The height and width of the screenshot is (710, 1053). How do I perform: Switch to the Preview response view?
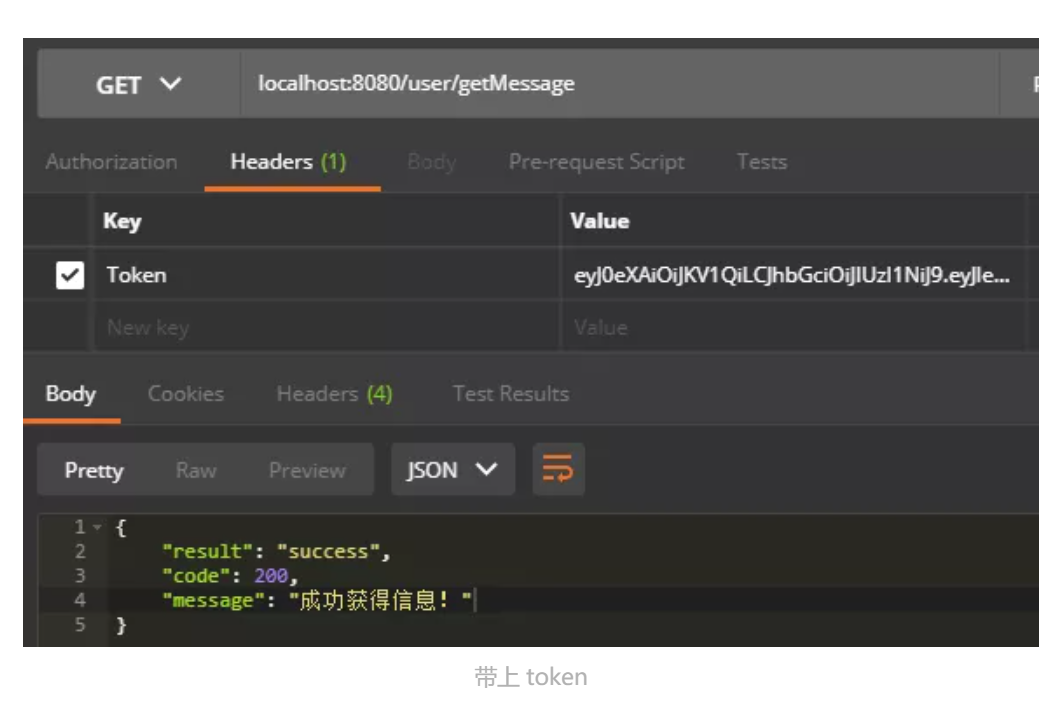[x=306, y=469]
